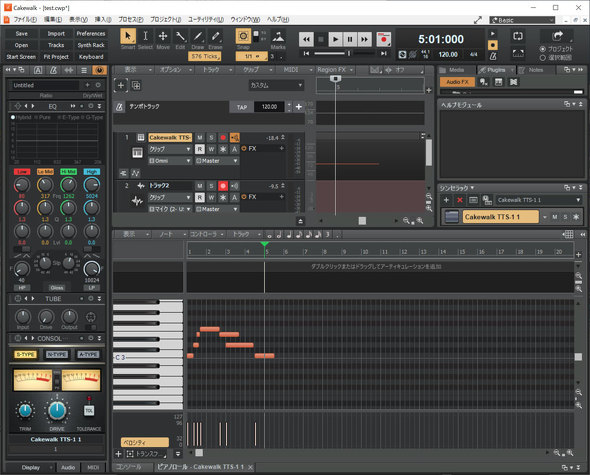Open the 1/1 snap resolution dropdown
The image size is (590, 475).
(252, 56)
